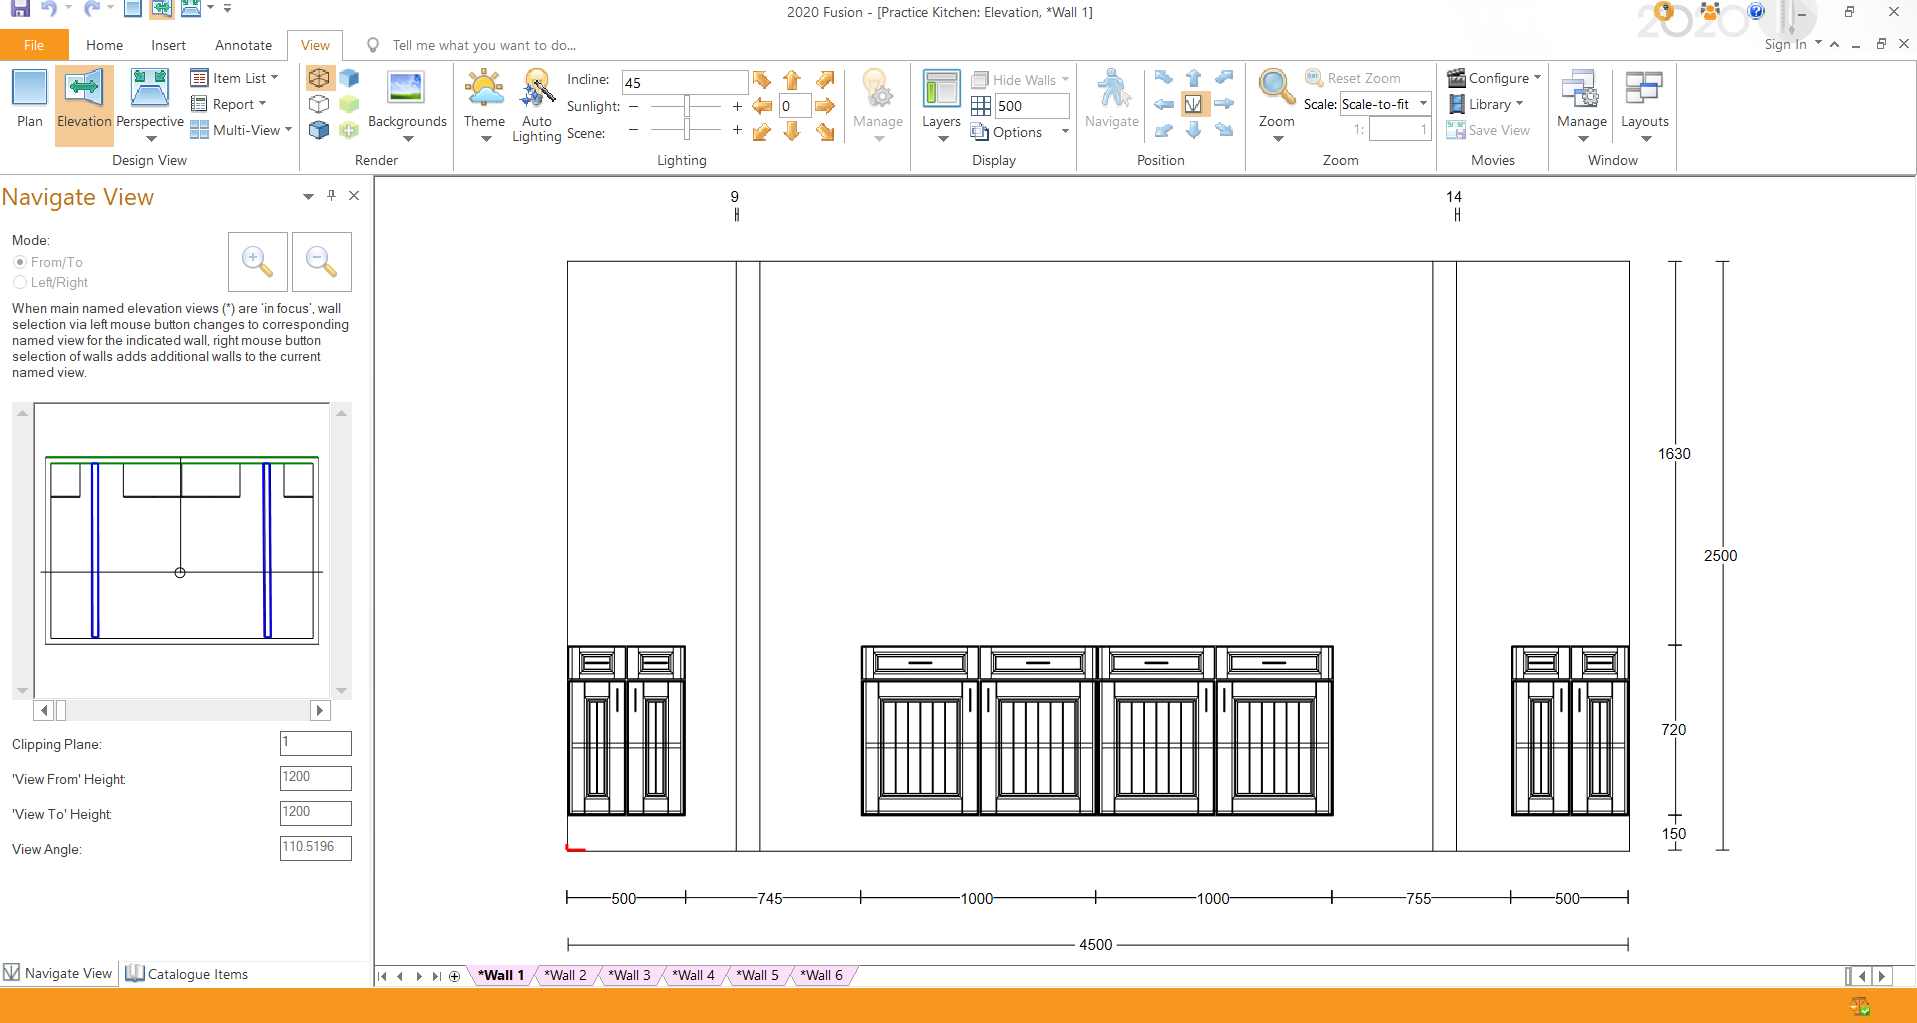1917x1023 pixels.
Task: Click the center Navigate View position icon
Action: click(1194, 104)
